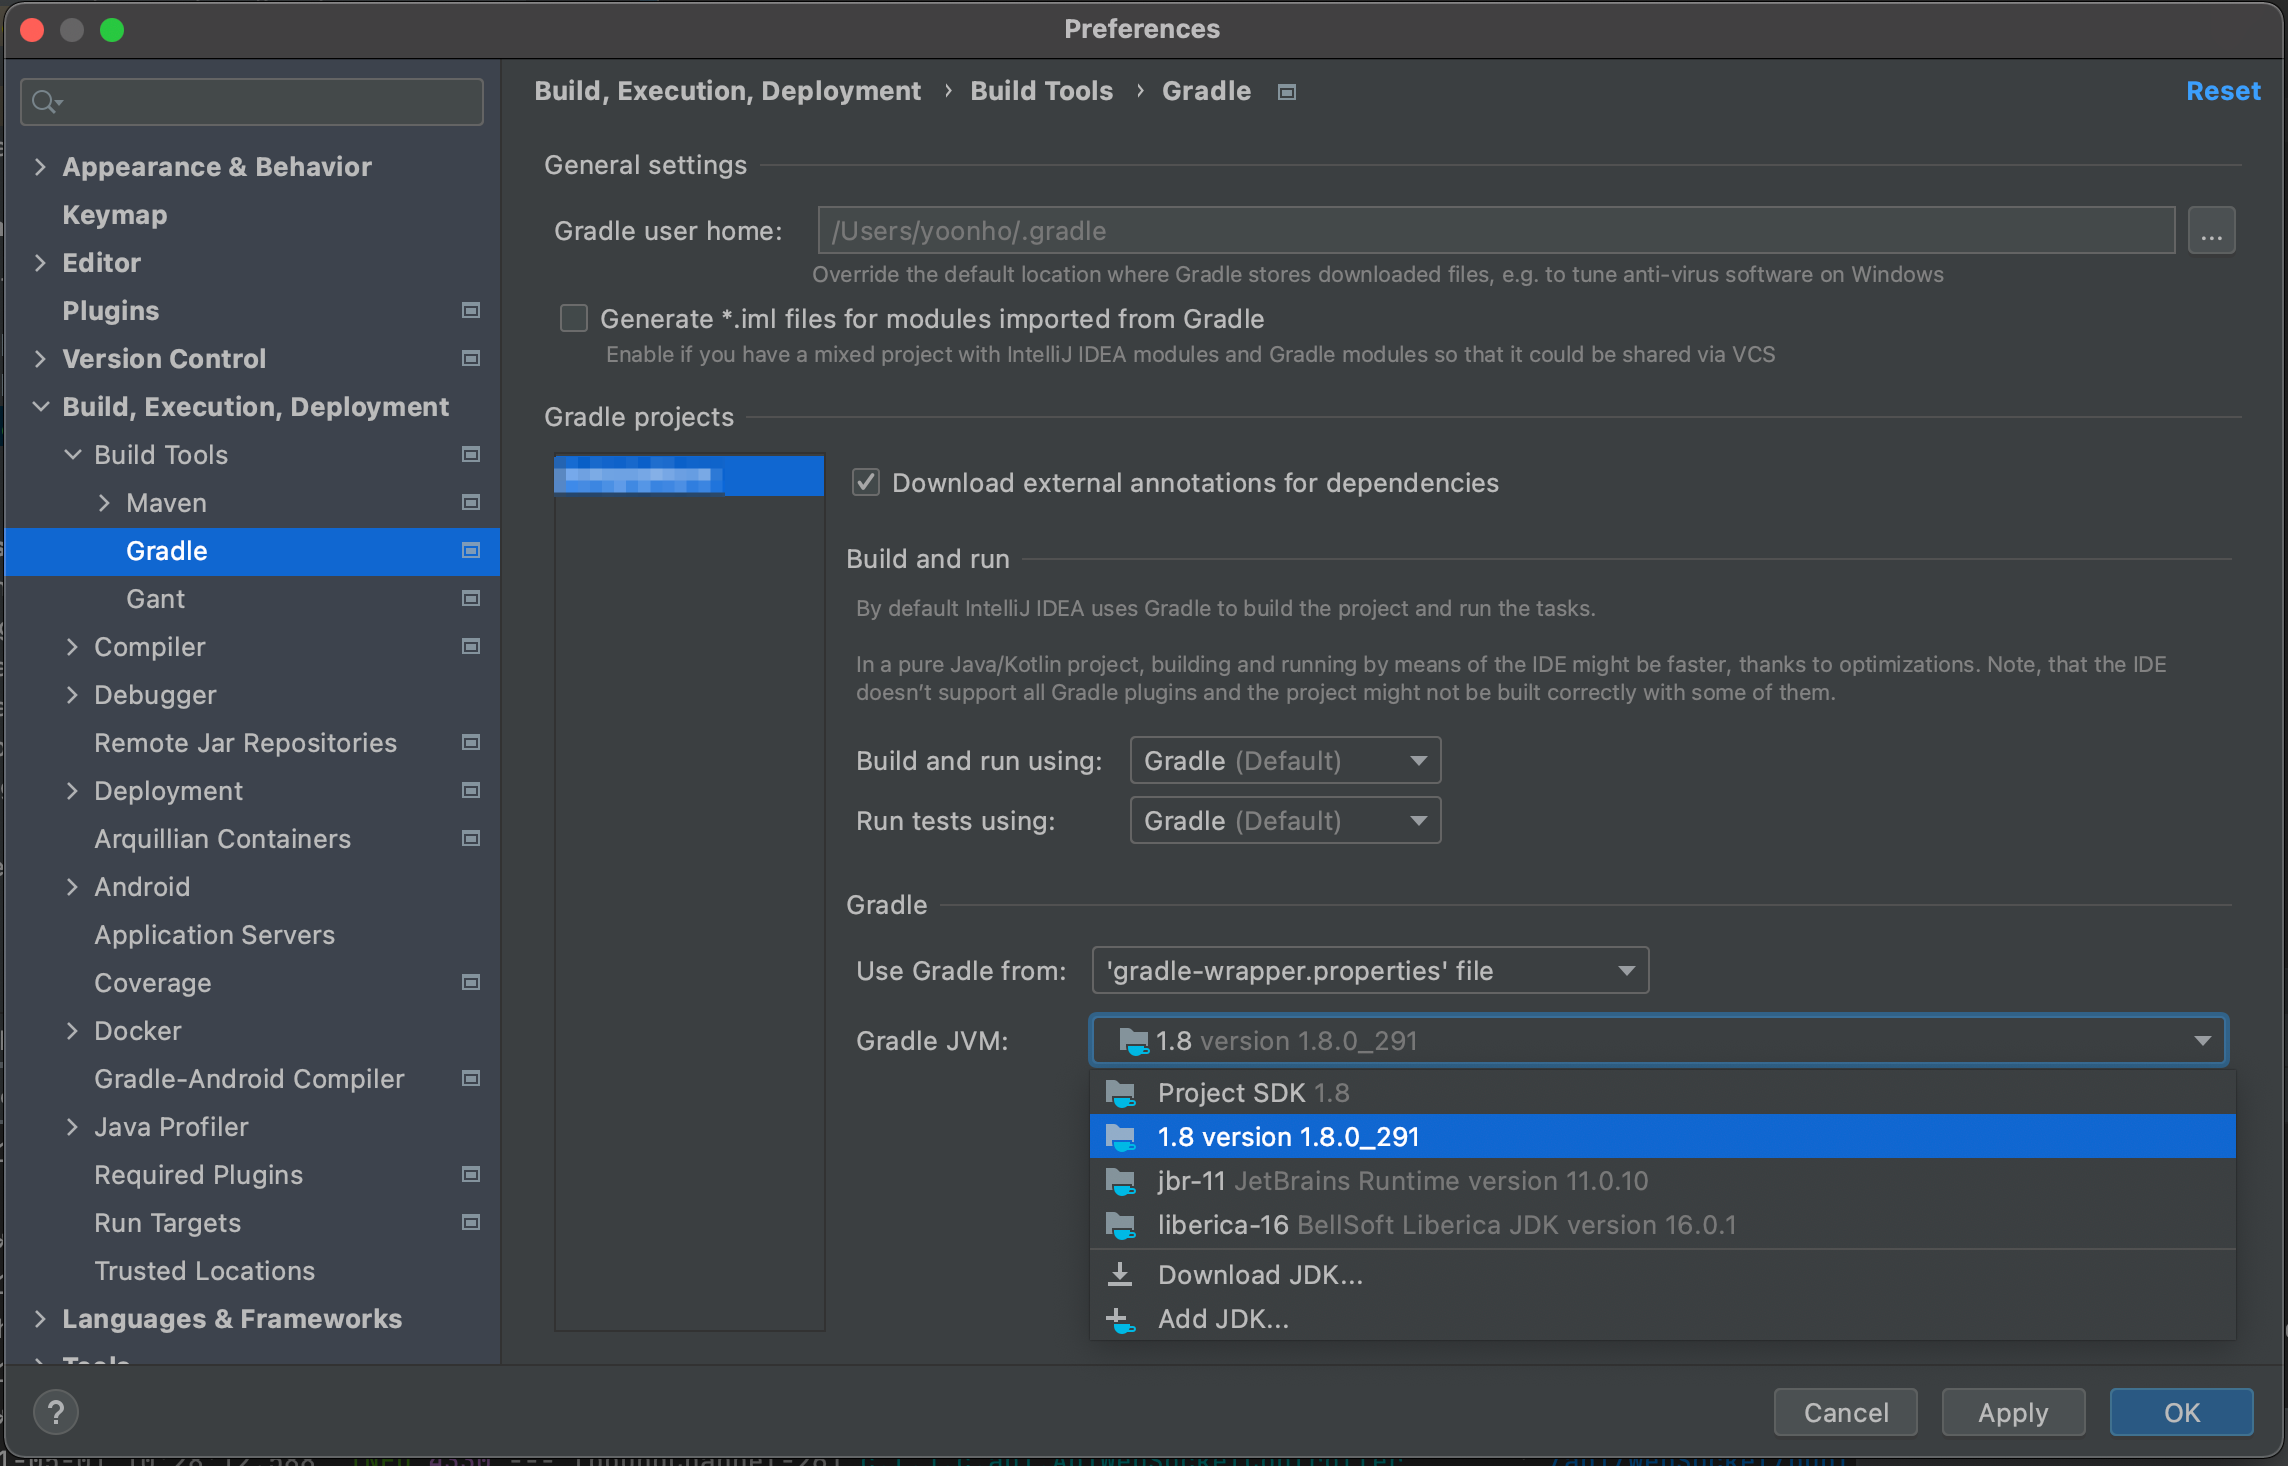Click project-level settings icon beside Plugins
2288x1466 pixels.
pos(470,310)
